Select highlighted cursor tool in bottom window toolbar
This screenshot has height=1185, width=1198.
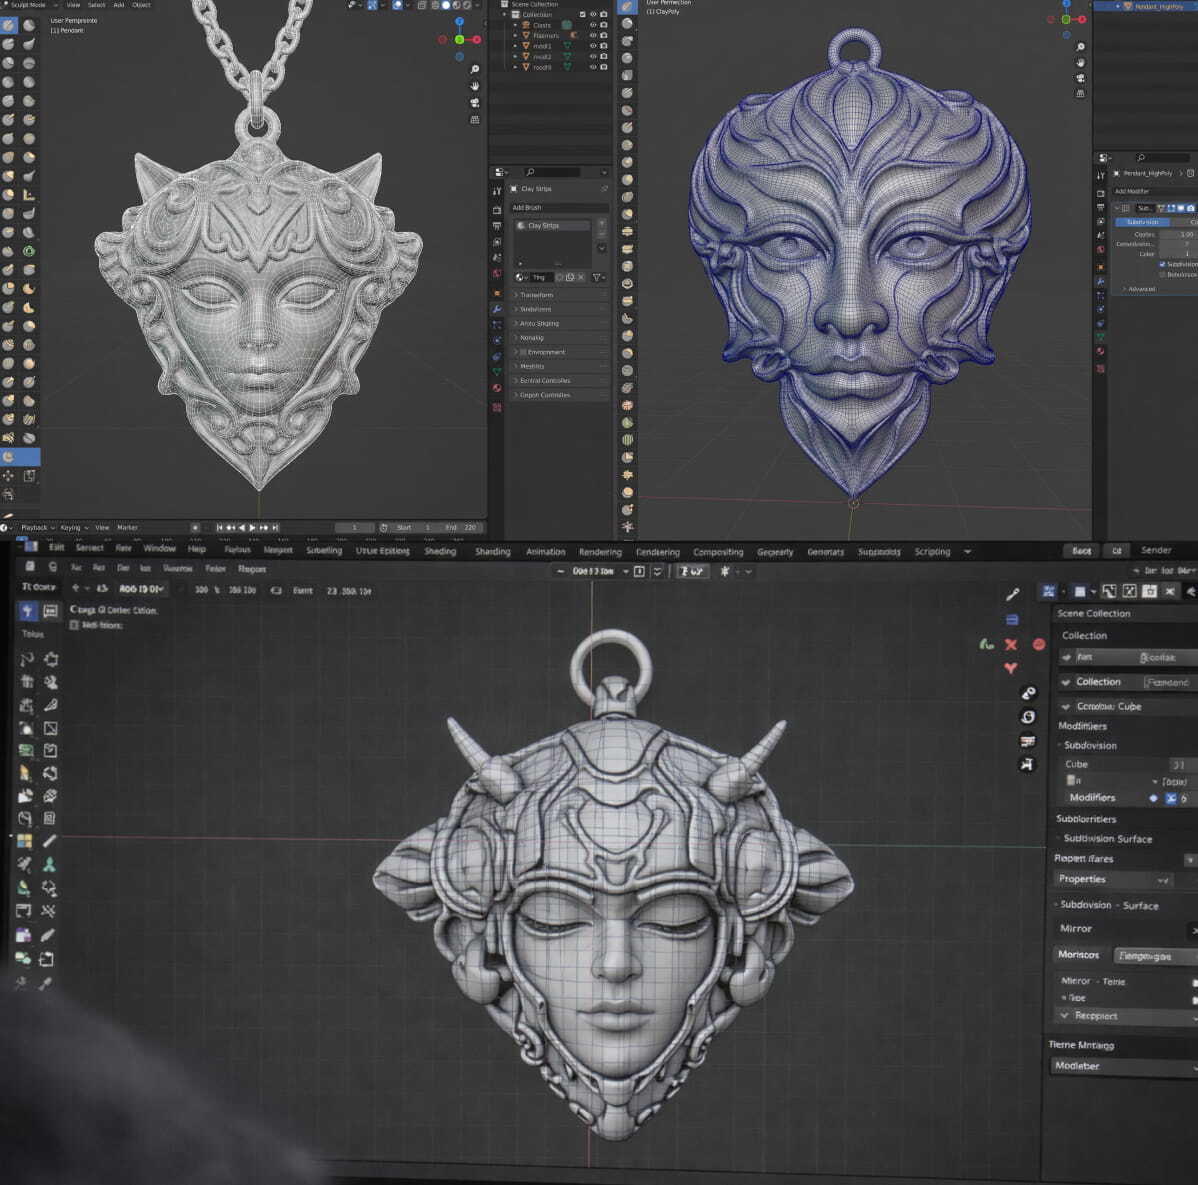27,610
